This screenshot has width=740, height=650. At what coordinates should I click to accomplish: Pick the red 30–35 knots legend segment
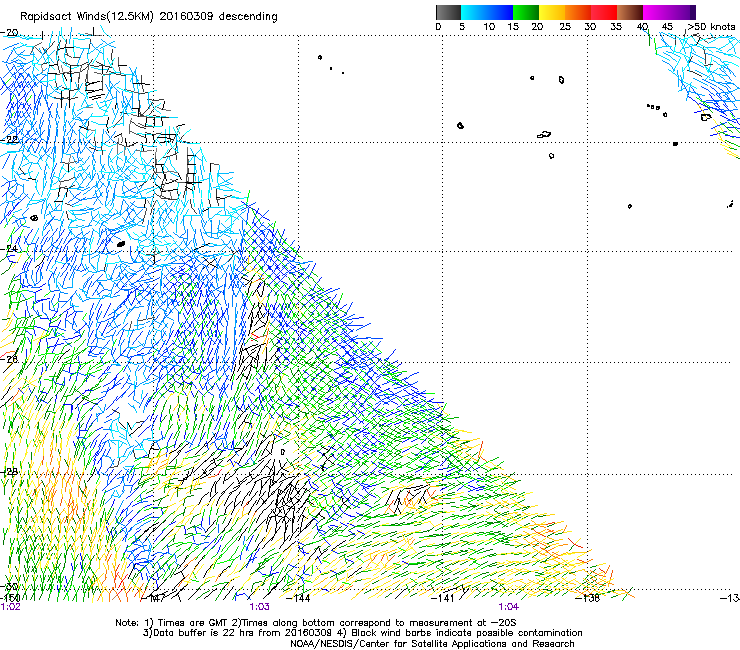point(604,12)
